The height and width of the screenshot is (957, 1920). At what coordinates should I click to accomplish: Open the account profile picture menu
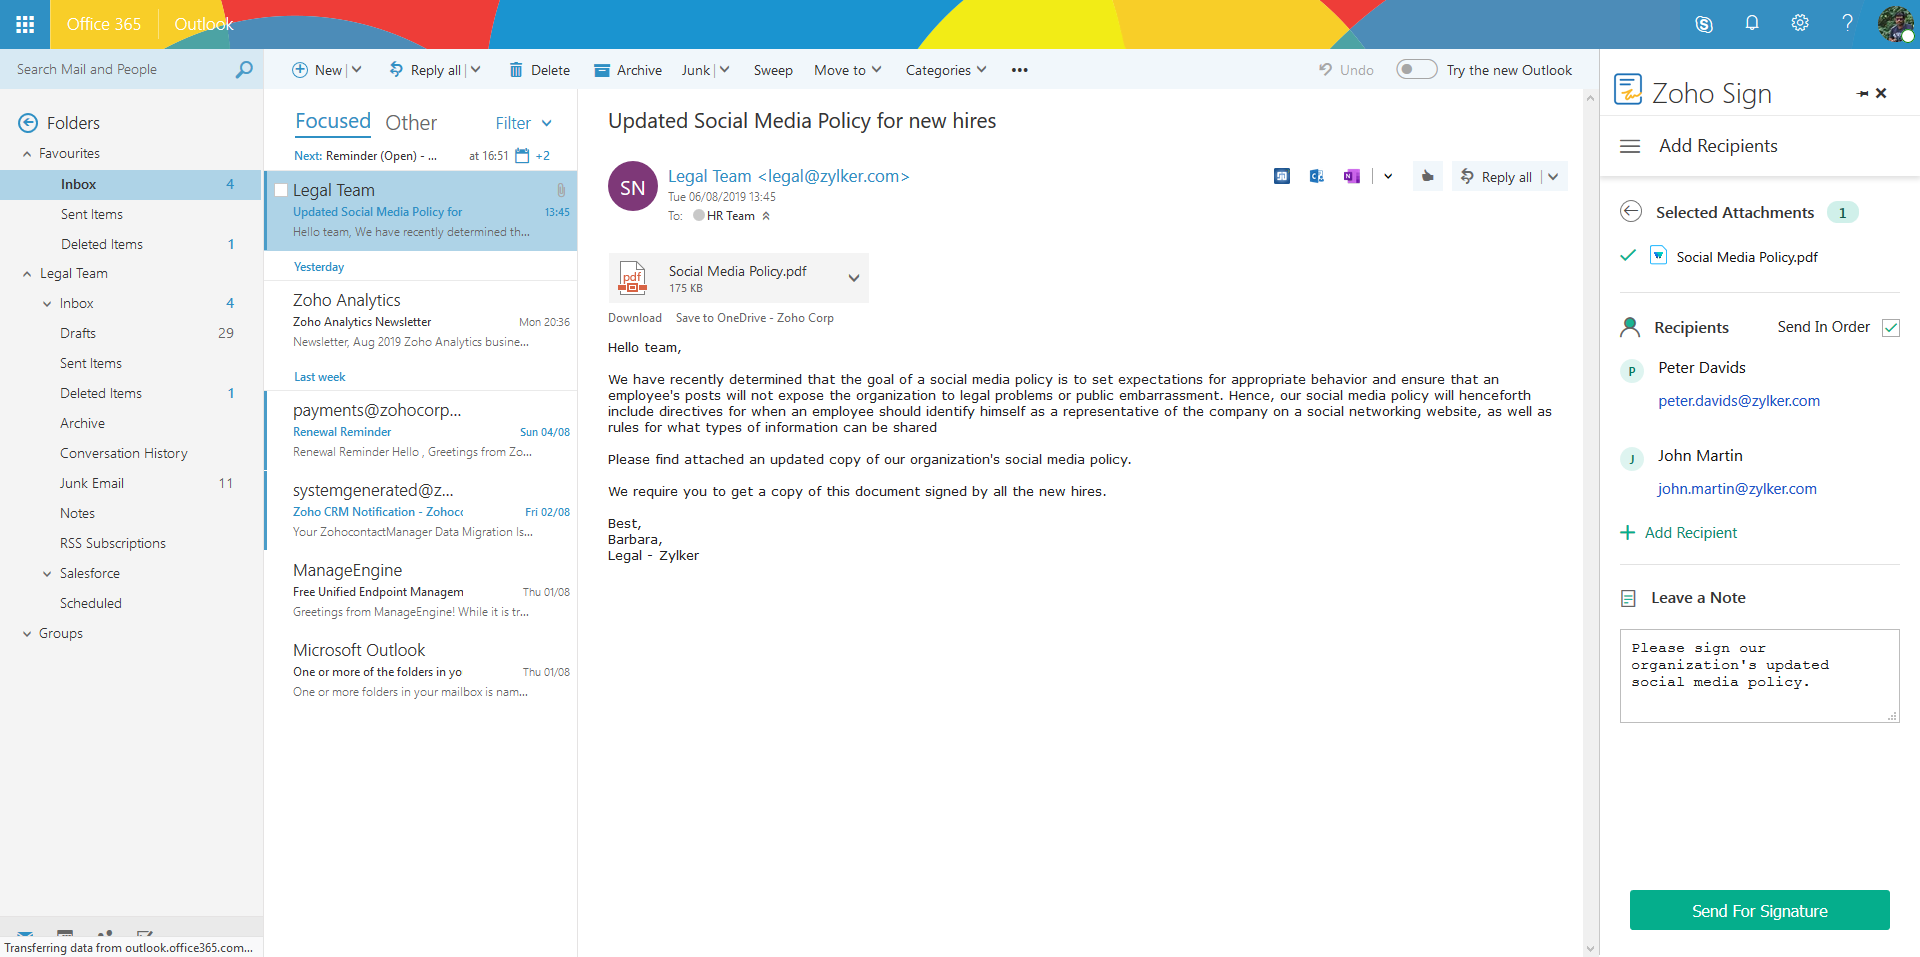(1895, 24)
